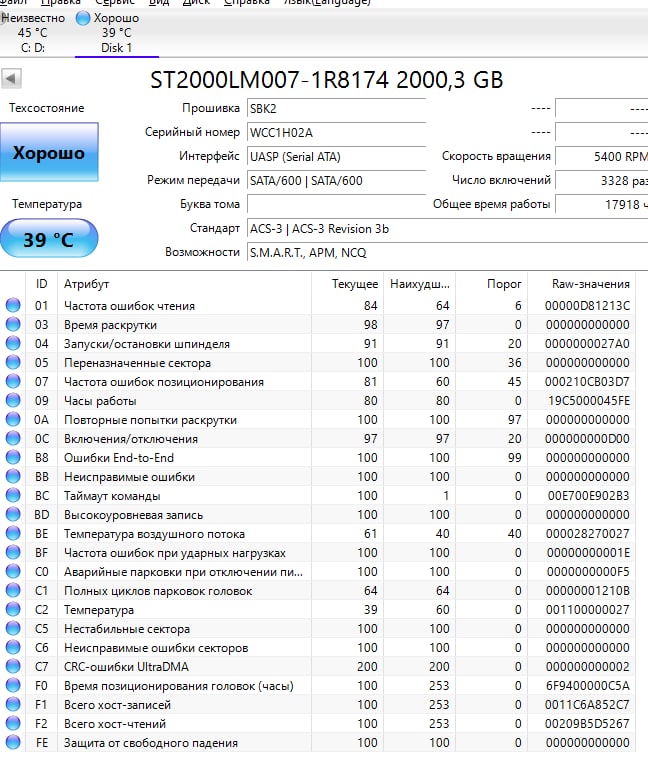Screen dimensions: 648x763
Task: Open the Справка menu
Action: [x=247, y=2]
